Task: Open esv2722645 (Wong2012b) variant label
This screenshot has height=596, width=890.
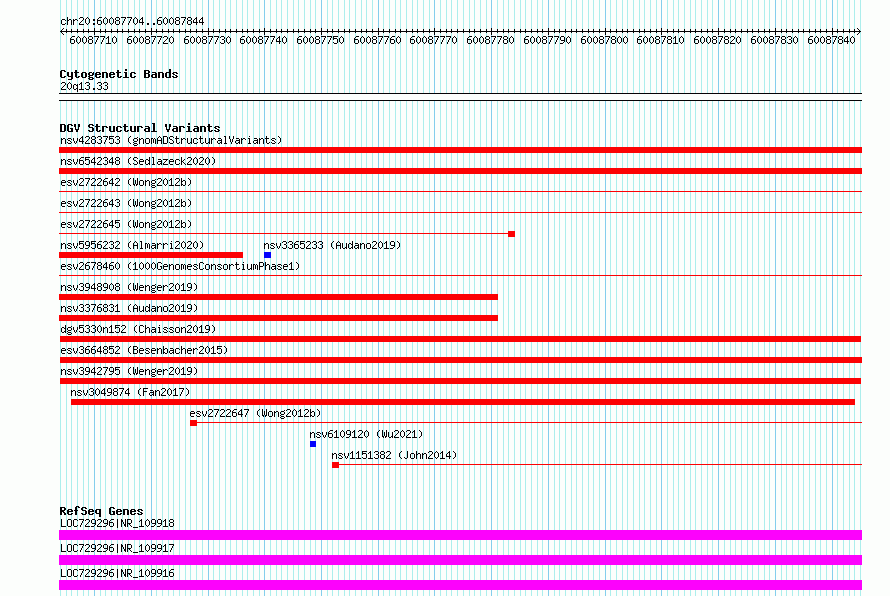Action: (126, 224)
